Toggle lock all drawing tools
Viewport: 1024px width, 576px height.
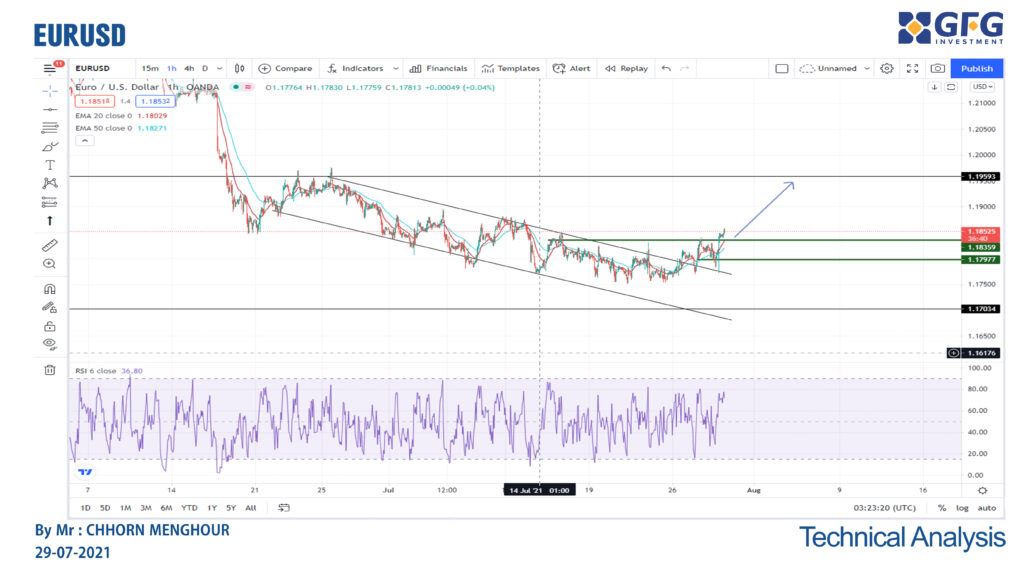50,325
